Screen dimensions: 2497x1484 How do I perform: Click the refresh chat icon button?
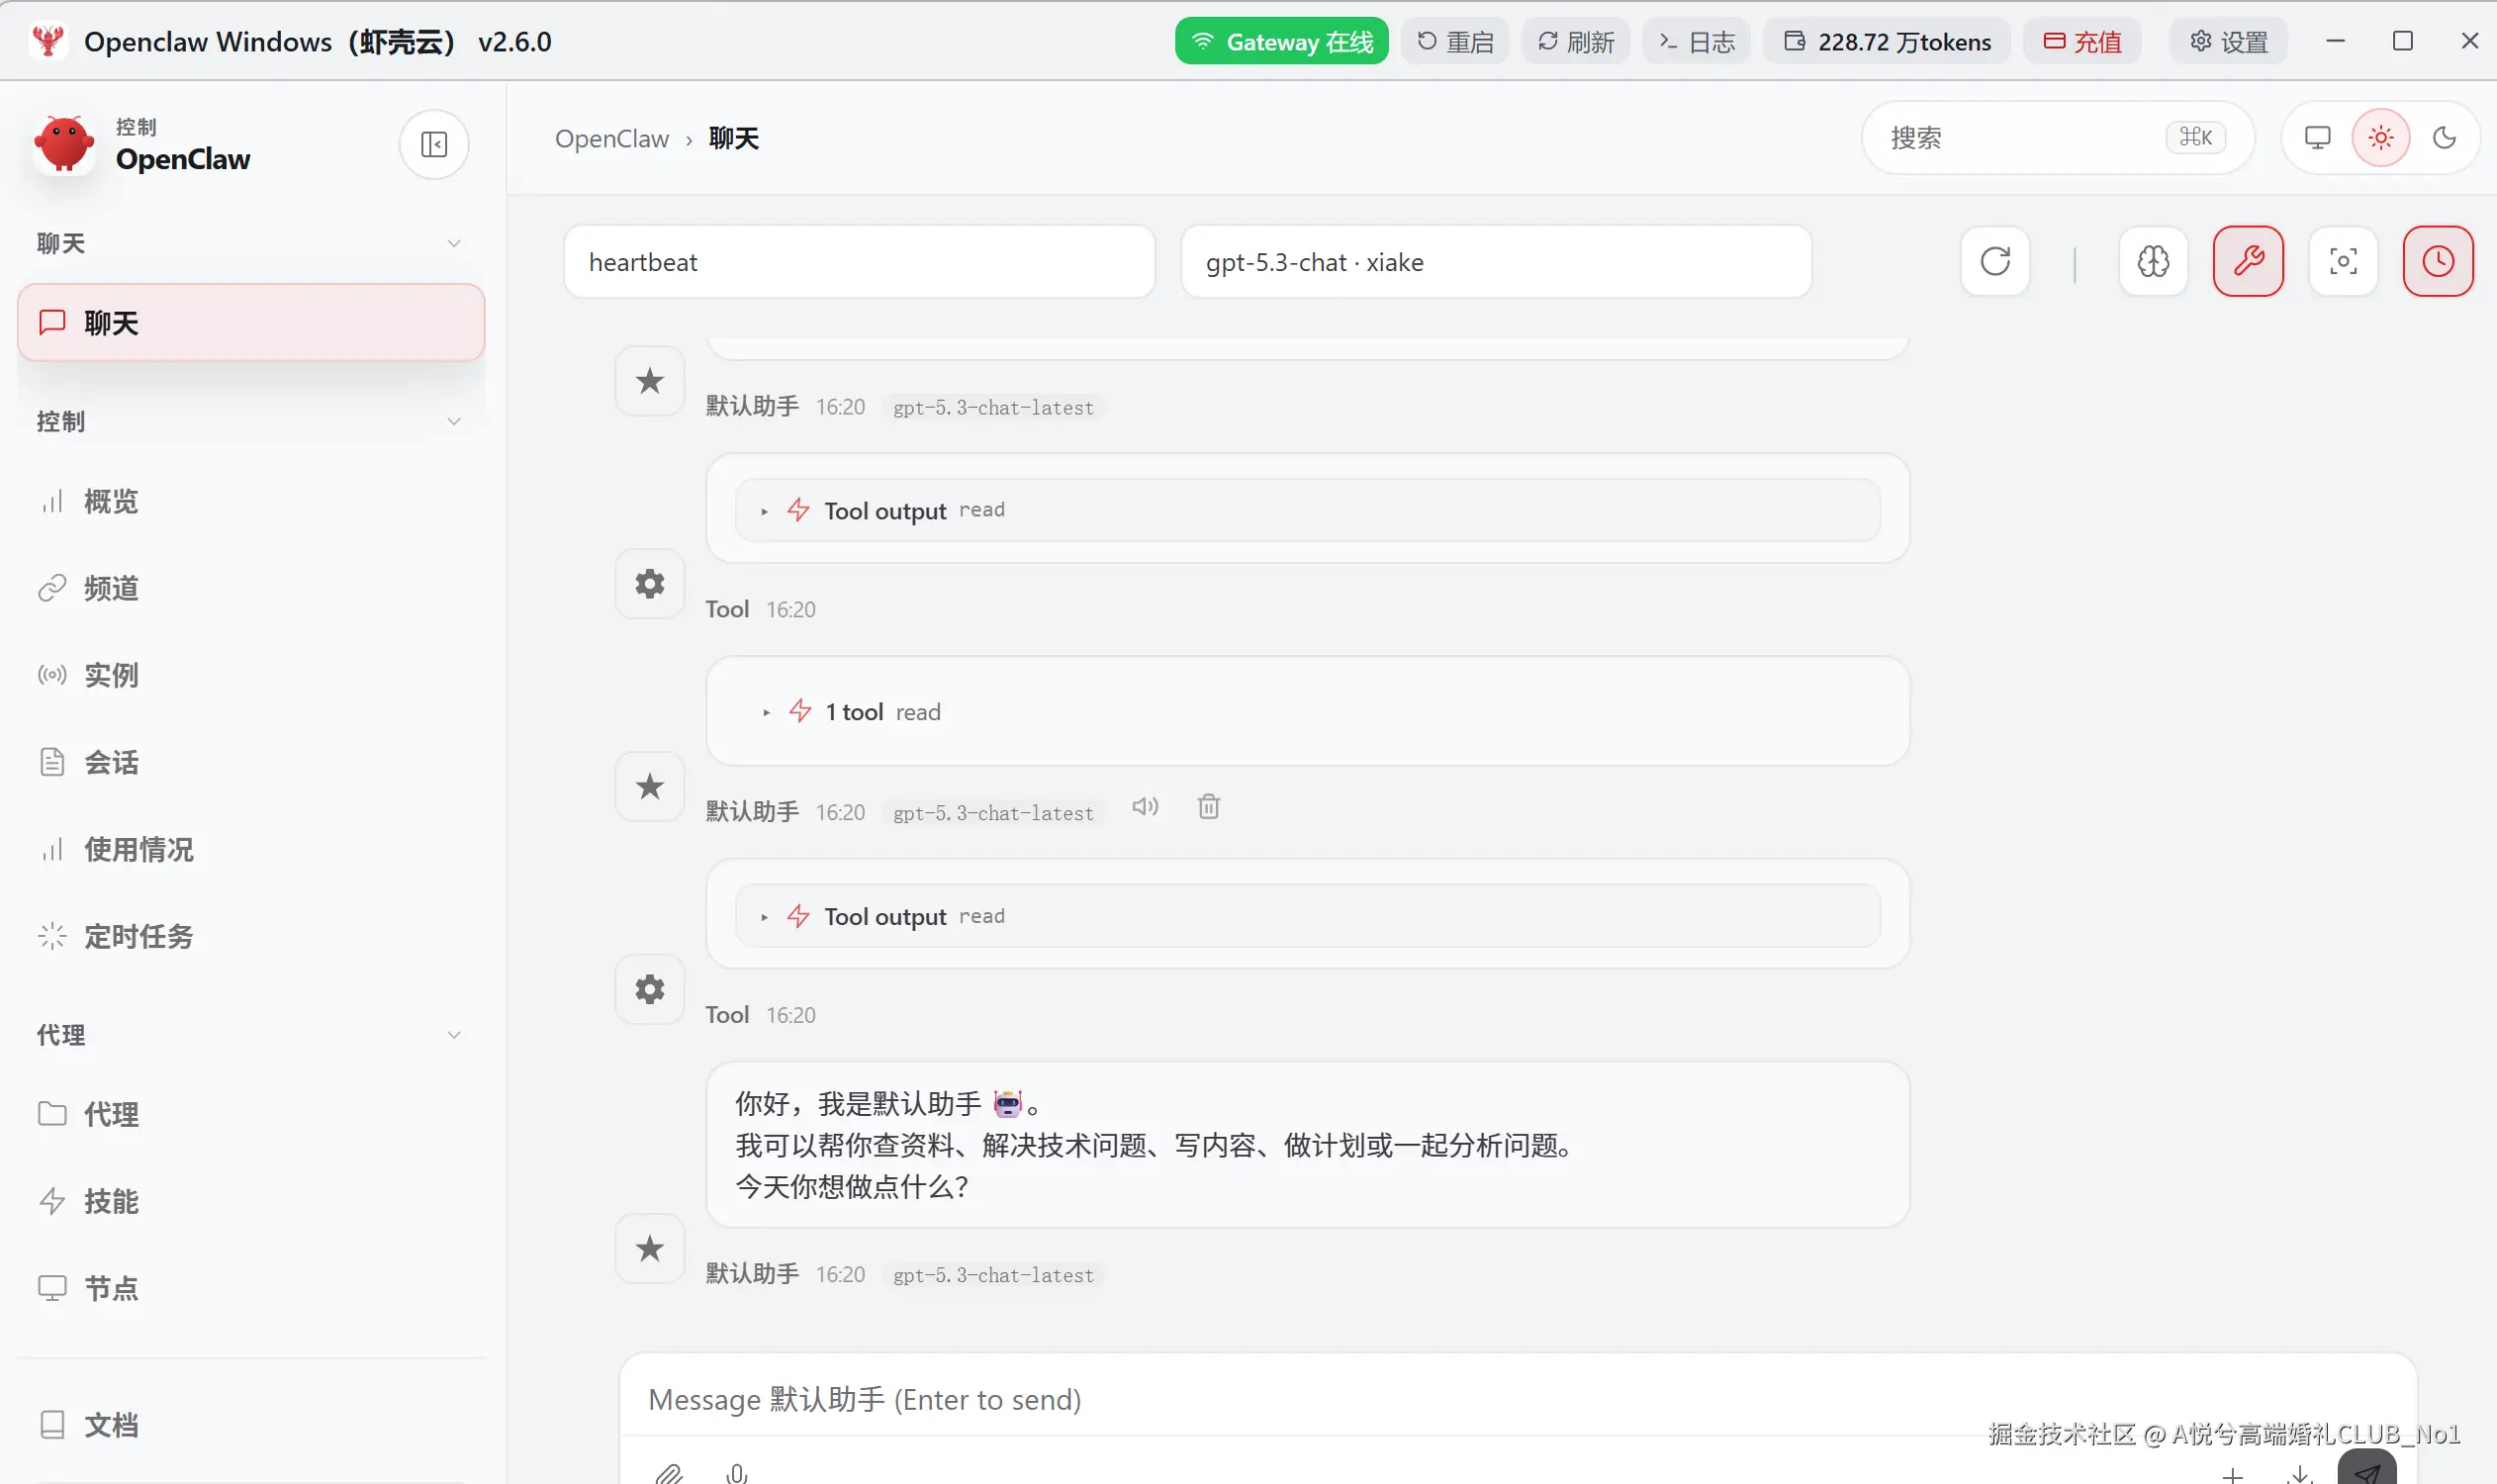[1995, 262]
